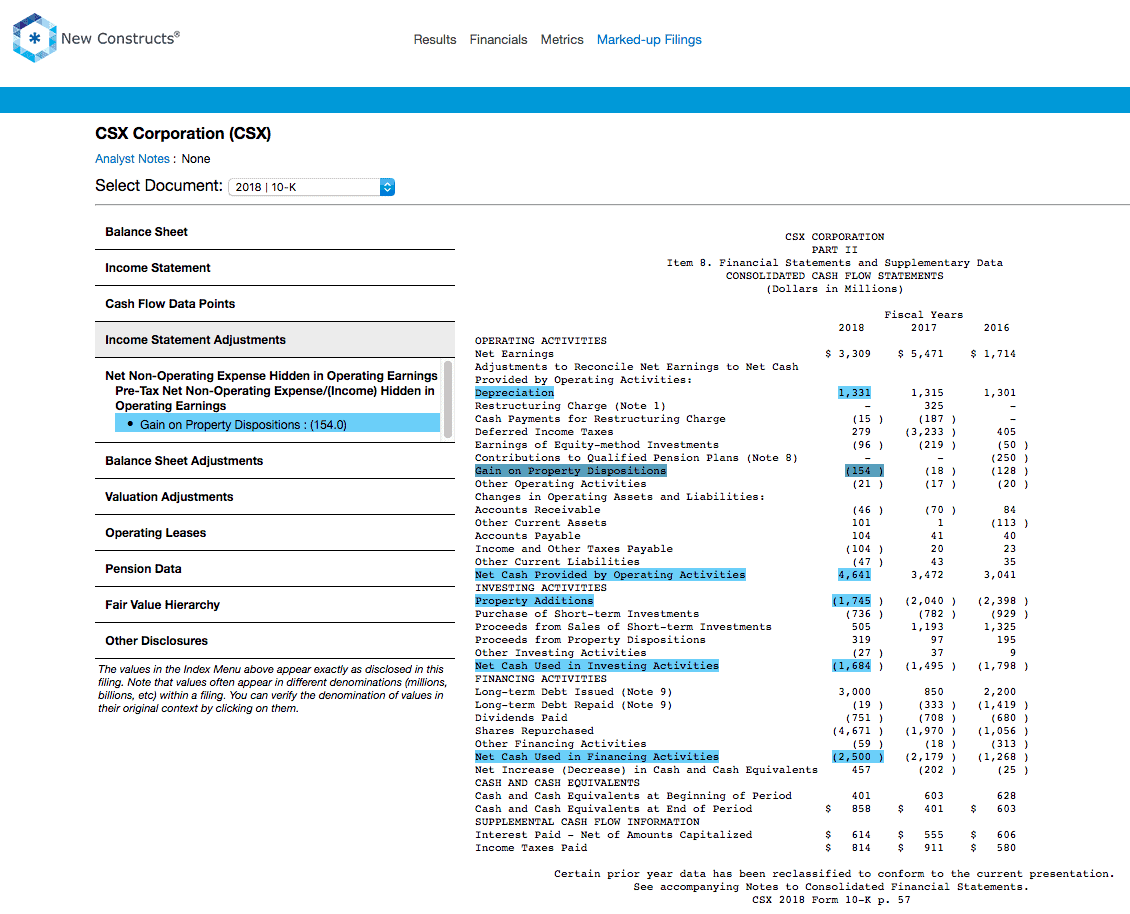
Task: Click the Other Financing Activities line label
Action: point(561,744)
